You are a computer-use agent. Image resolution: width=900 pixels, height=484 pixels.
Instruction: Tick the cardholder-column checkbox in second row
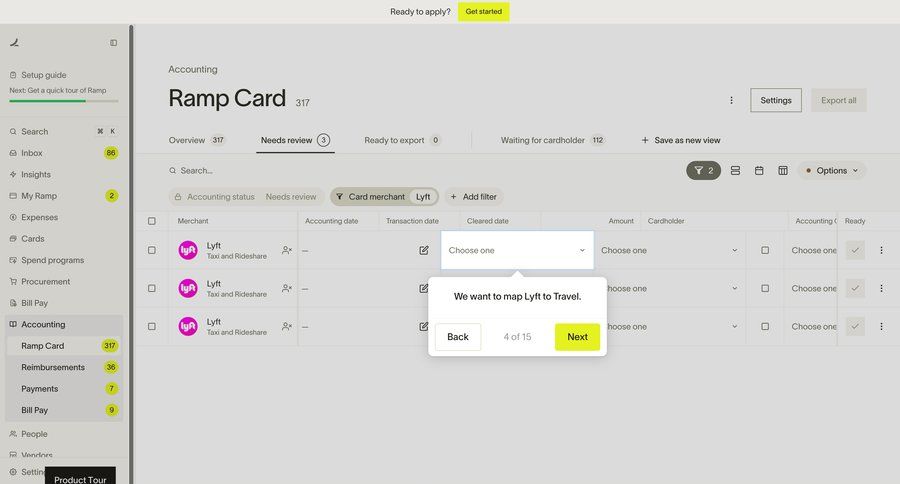[x=765, y=288]
